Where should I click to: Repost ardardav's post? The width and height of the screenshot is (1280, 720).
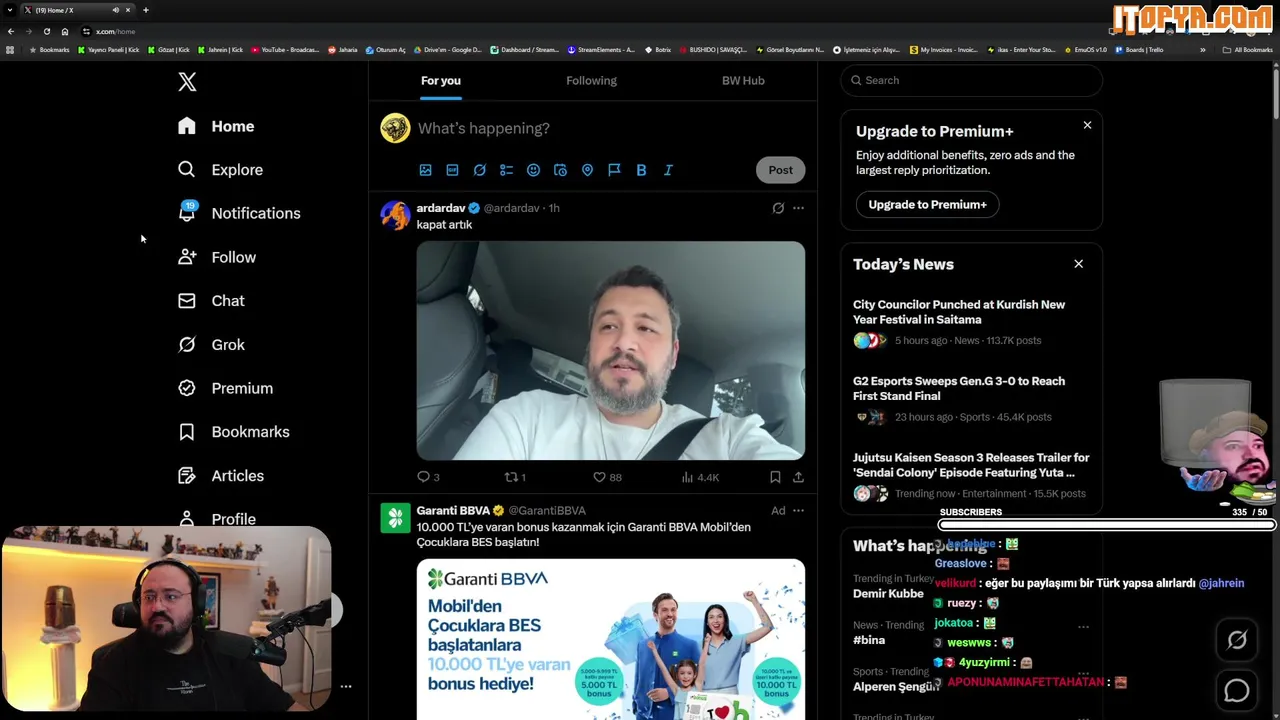515,477
